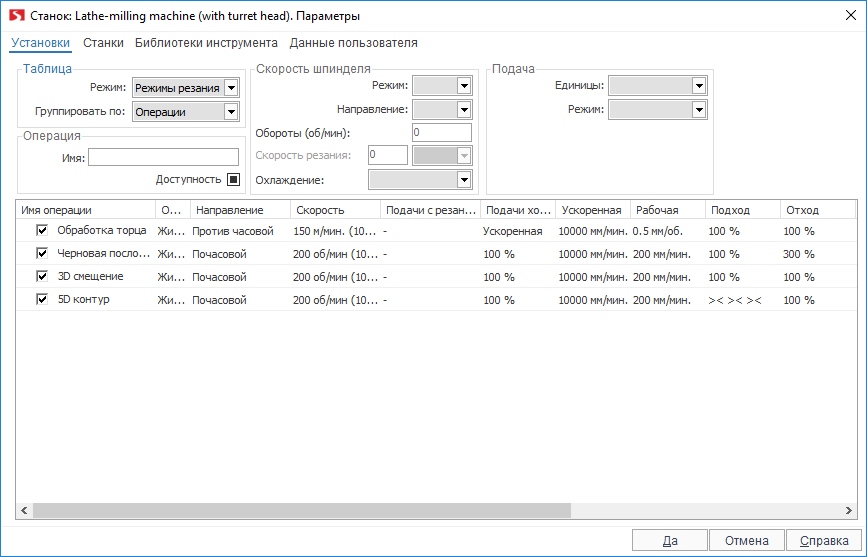Open the spindle Направление dropdown
Image resolution: width=867 pixels, height=557 pixels.
pyautogui.click(x=464, y=109)
